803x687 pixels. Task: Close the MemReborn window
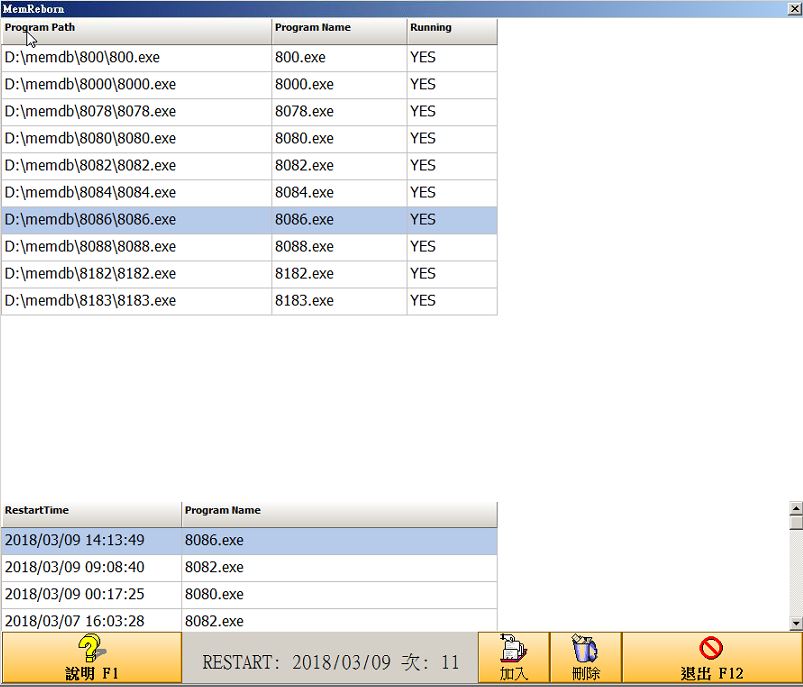(x=794, y=9)
